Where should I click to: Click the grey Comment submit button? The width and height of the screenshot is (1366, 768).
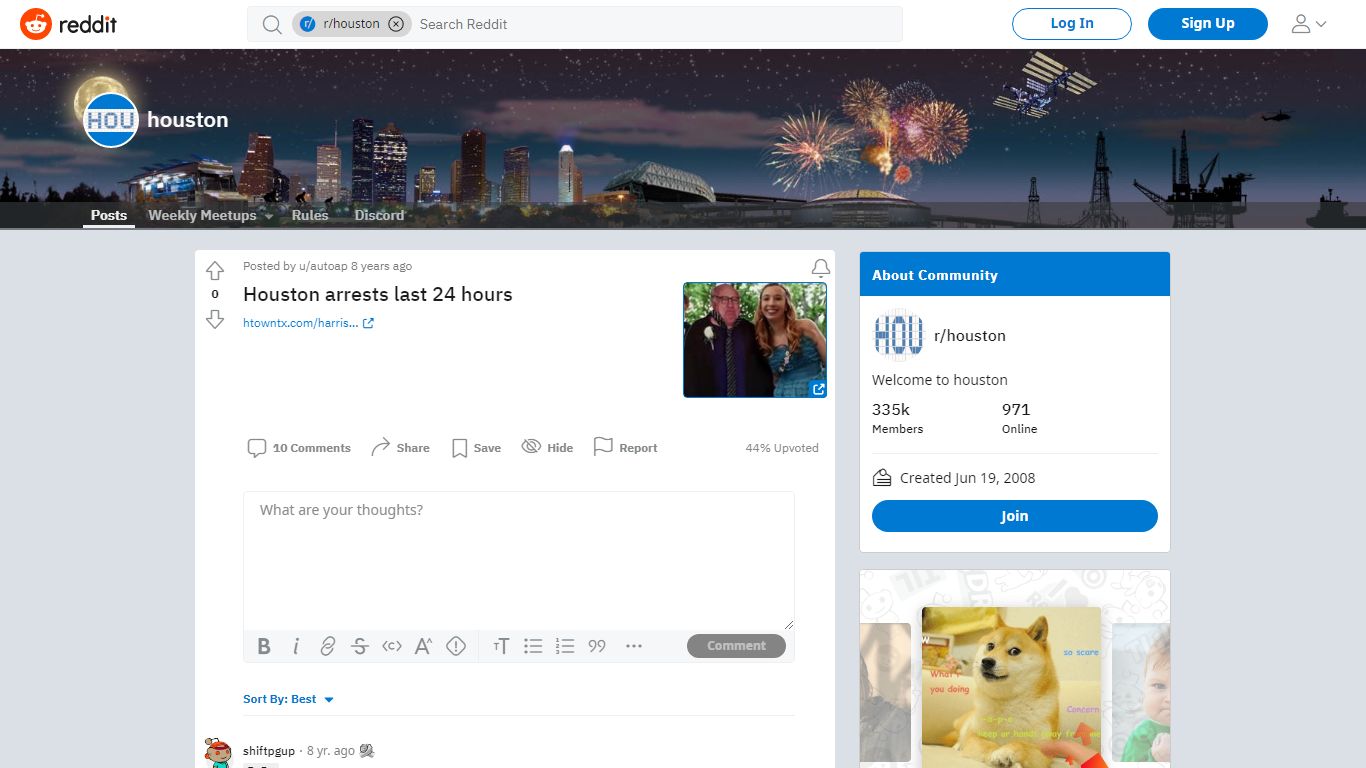click(736, 646)
